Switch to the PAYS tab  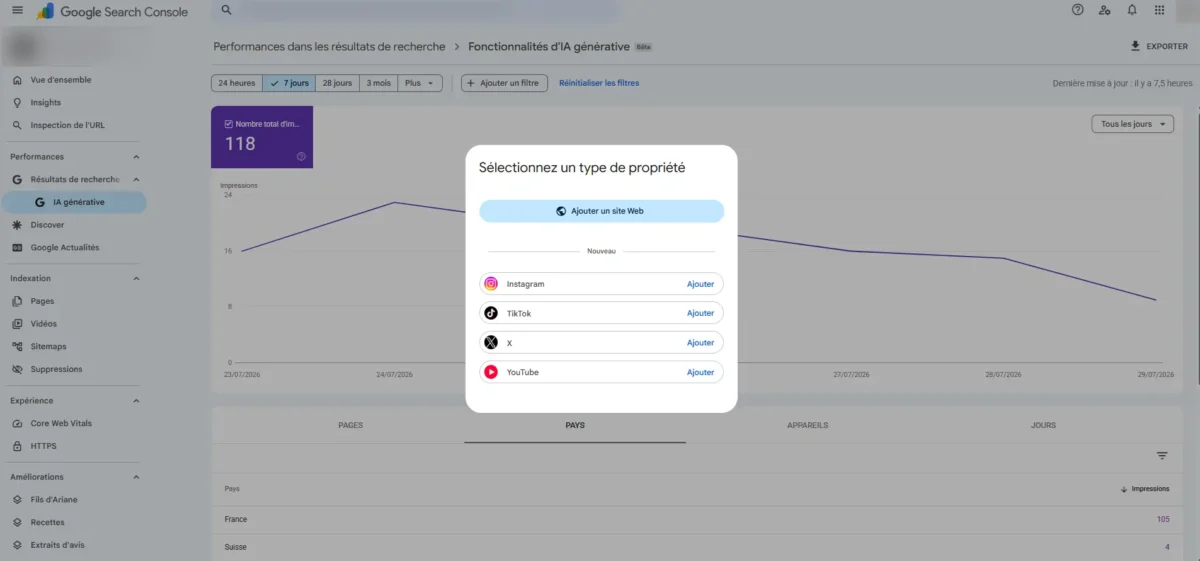click(575, 425)
